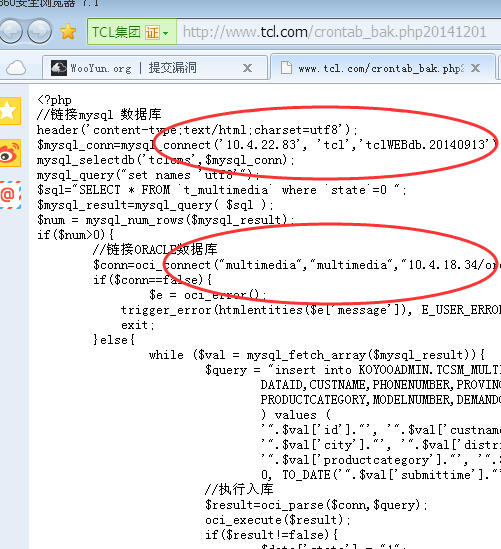Screen dimensions: 501x549
Task: Click the mysql_connect line with 10.4.22.83
Action: [x=267, y=145]
